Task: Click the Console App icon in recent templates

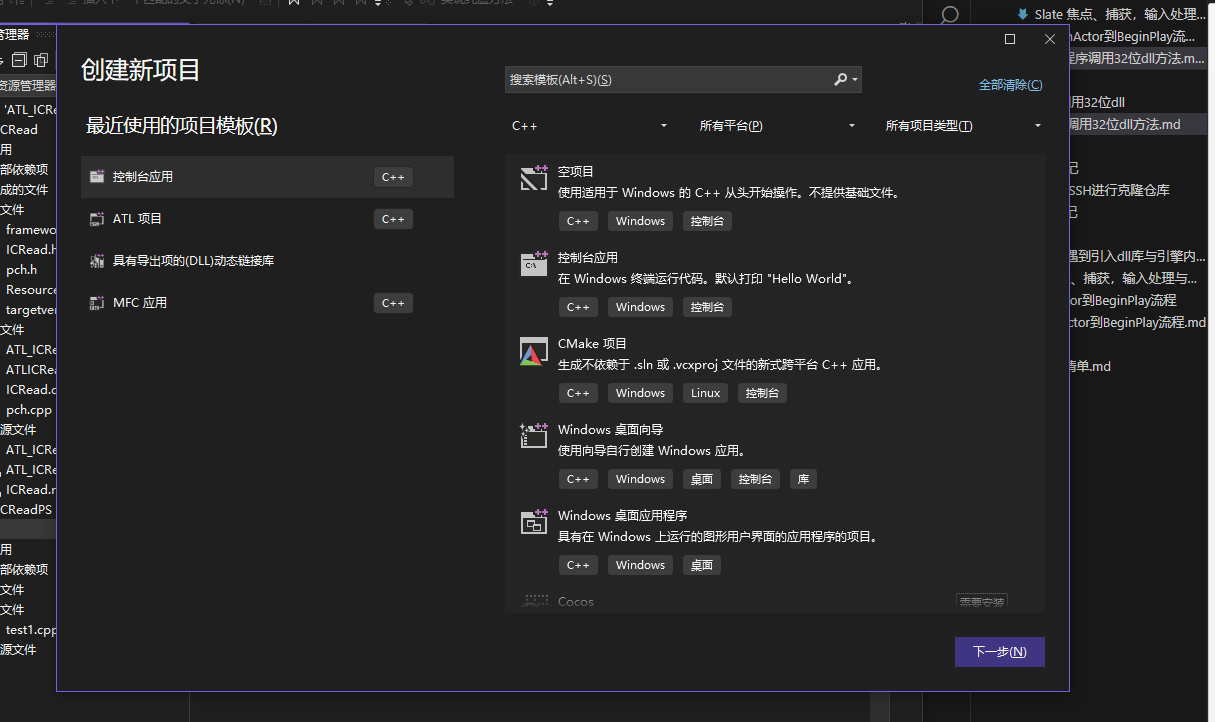Action: (x=97, y=177)
